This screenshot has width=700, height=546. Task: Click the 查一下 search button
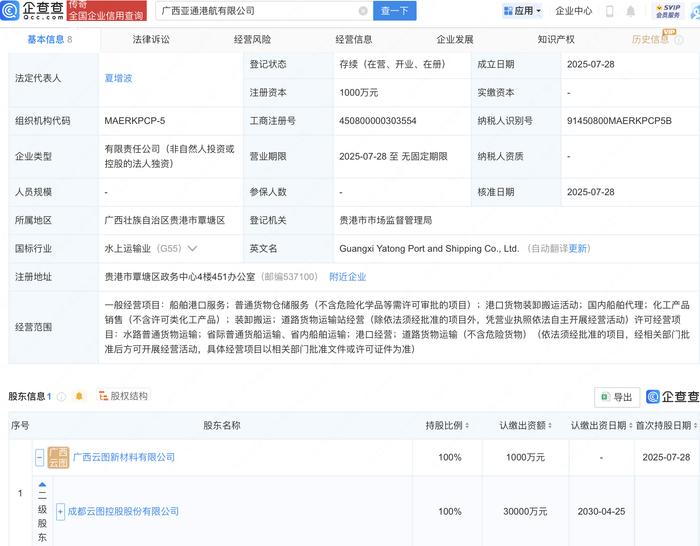click(x=395, y=11)
